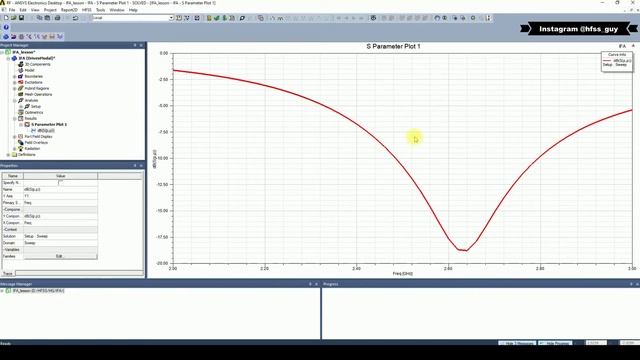640x360 pixels.
Task: Expand the Port Field Display tree node
Action: 15,137
